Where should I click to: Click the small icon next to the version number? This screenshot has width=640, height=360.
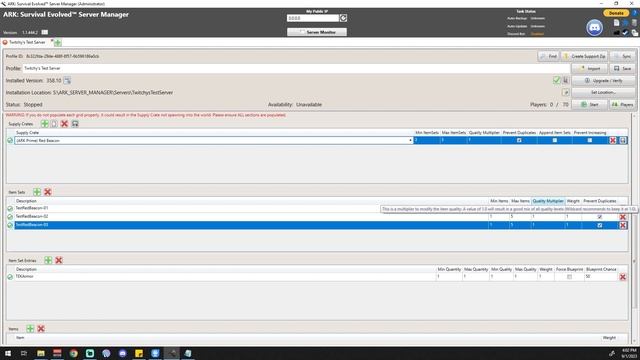[x=44, y=32]
